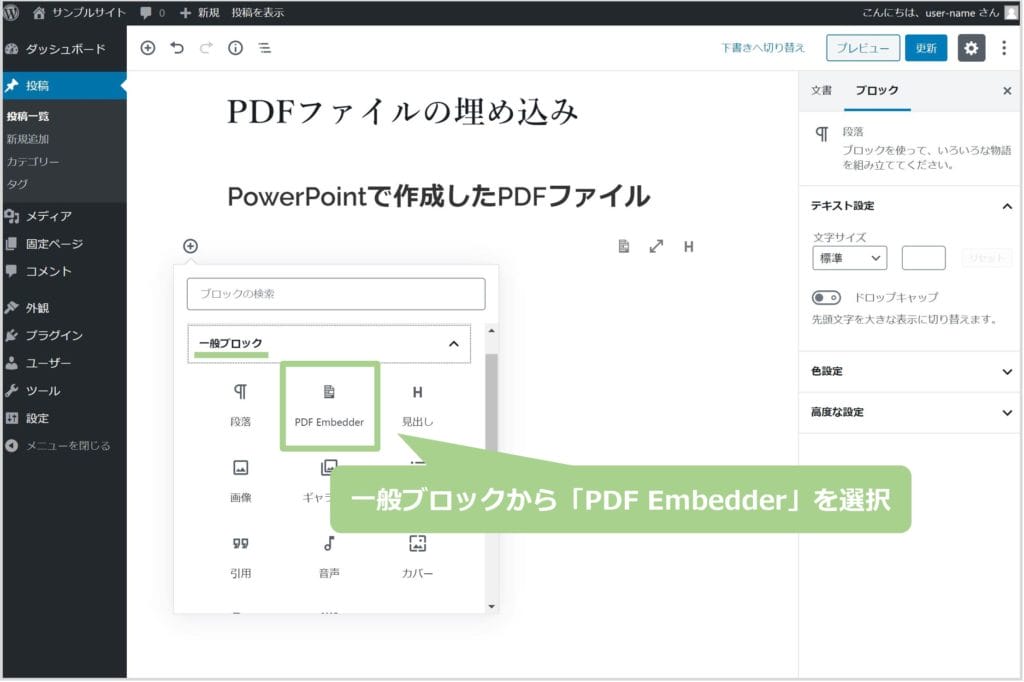Insert the 音声 audio block
The image size is (1024, 682).
point(329,555)
